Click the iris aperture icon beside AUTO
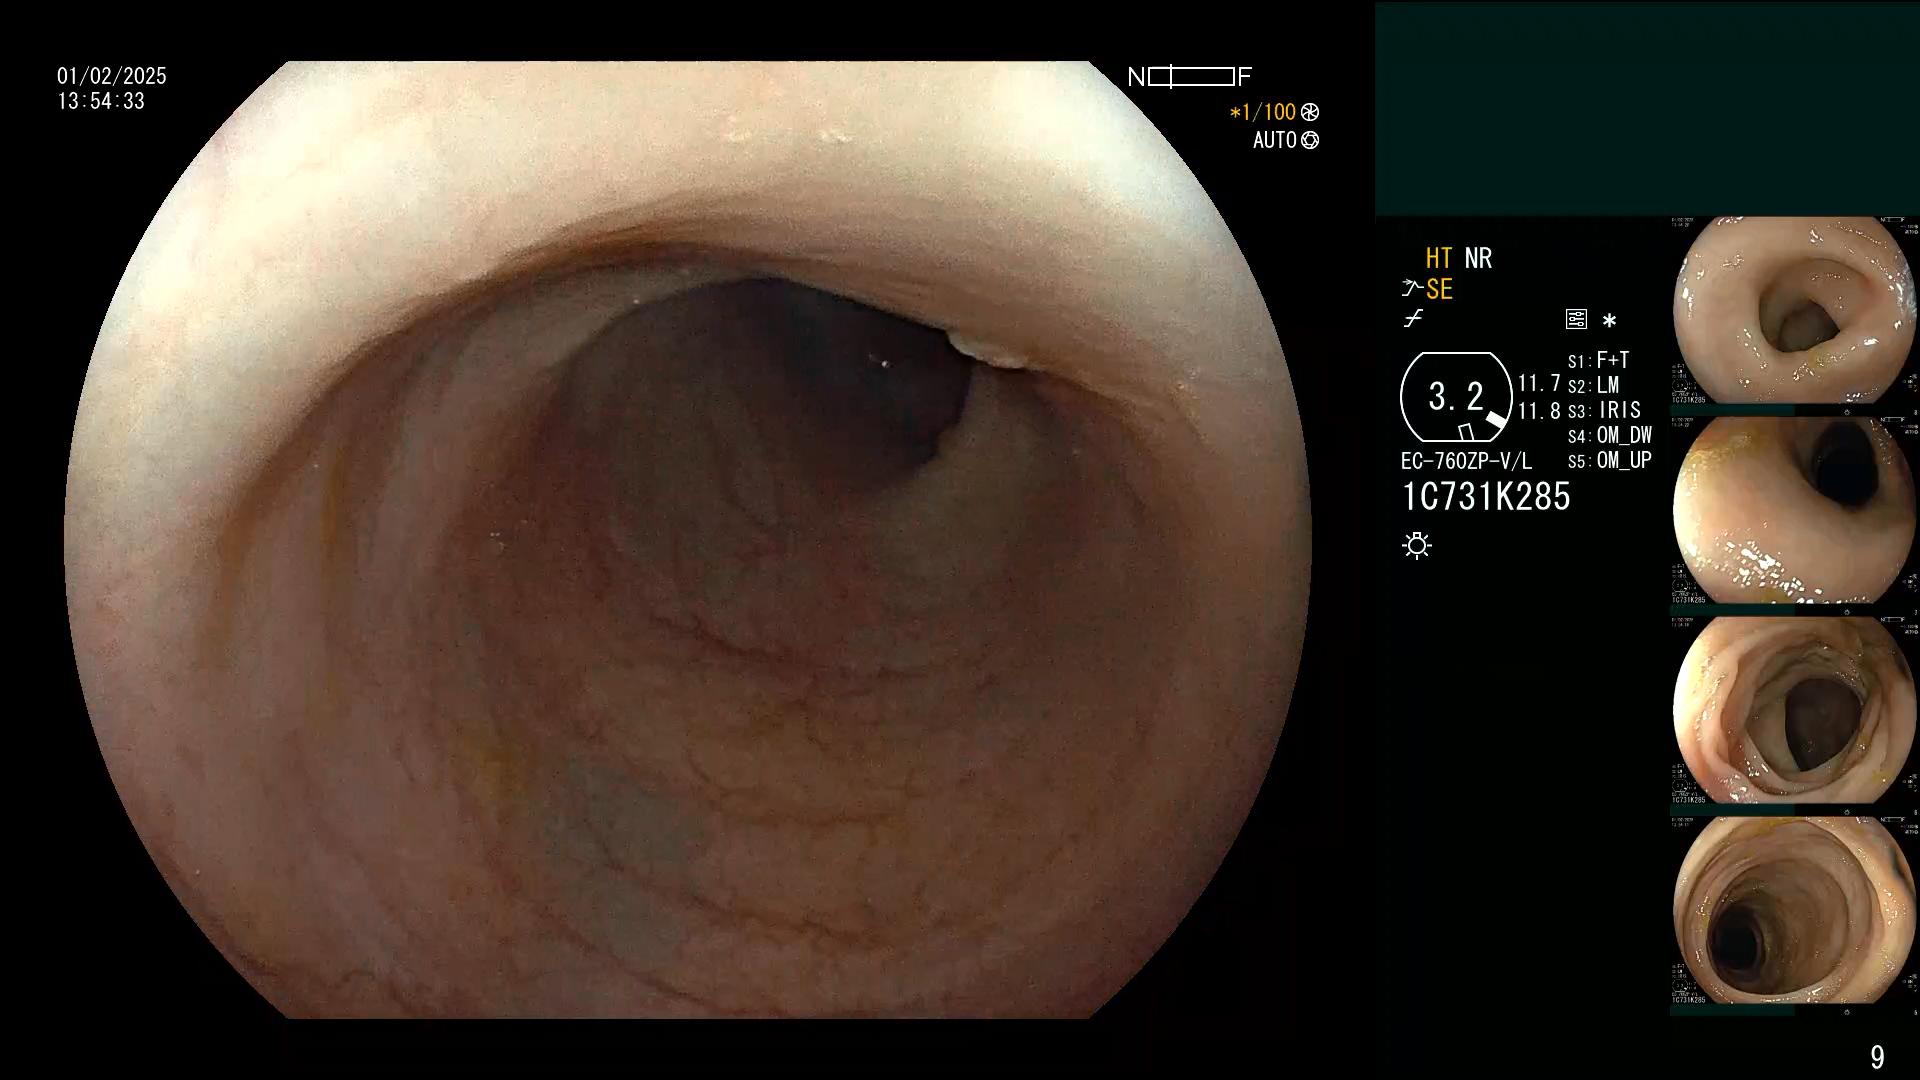This screenshot has width=1920, height=1080. click(1310, 140)
